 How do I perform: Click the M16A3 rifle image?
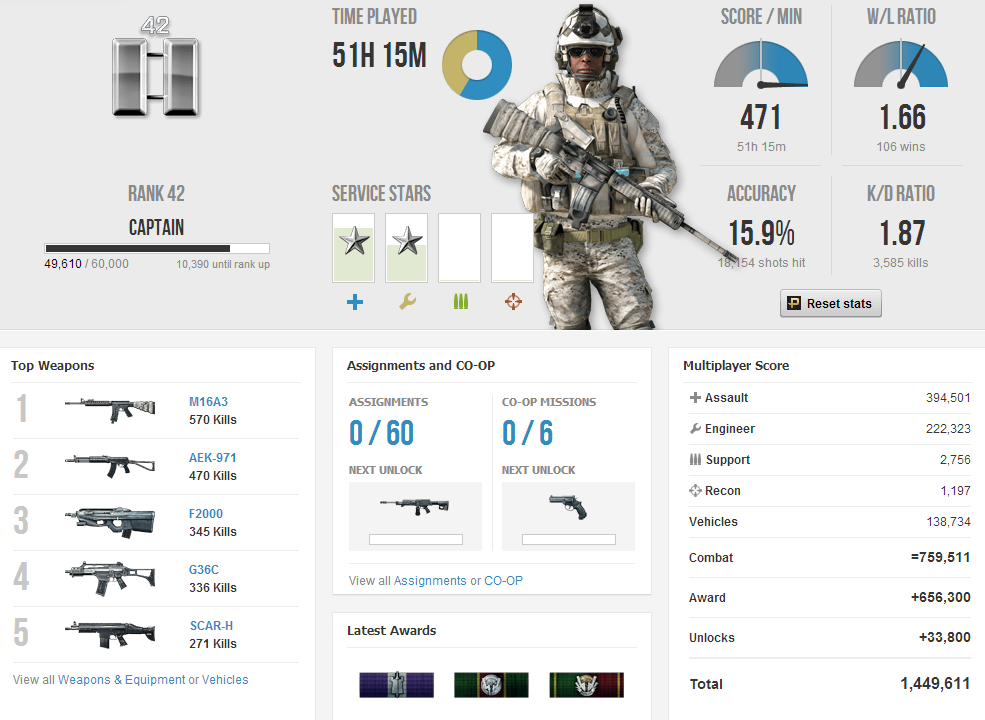coord(110,410)
